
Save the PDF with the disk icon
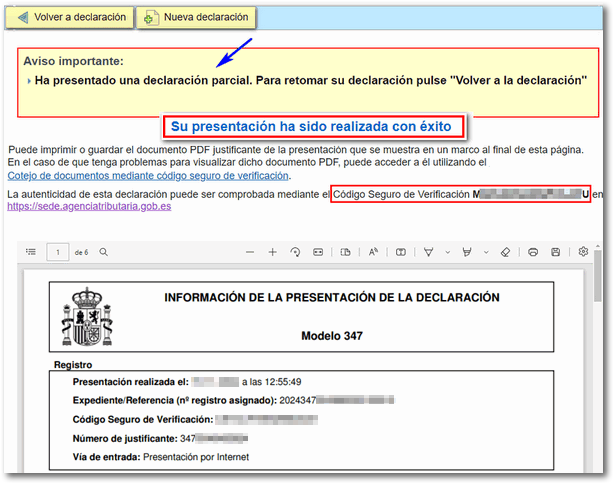coord(556,252)
